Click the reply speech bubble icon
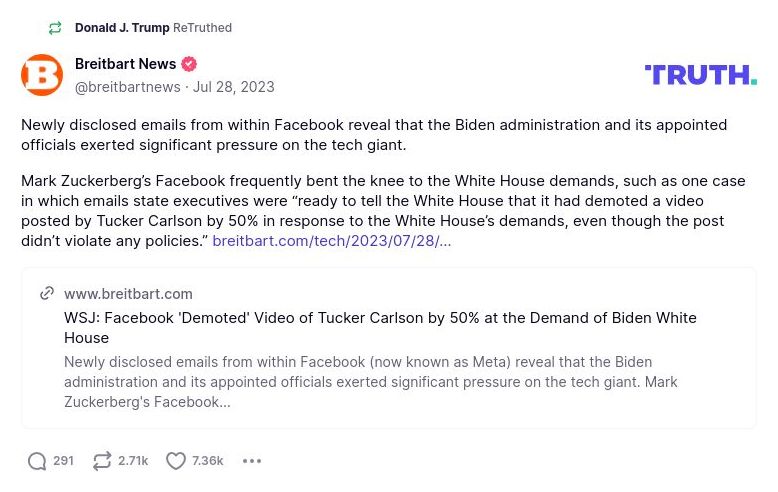This screenshot has width=778, height=492. [x=37, y=461]
